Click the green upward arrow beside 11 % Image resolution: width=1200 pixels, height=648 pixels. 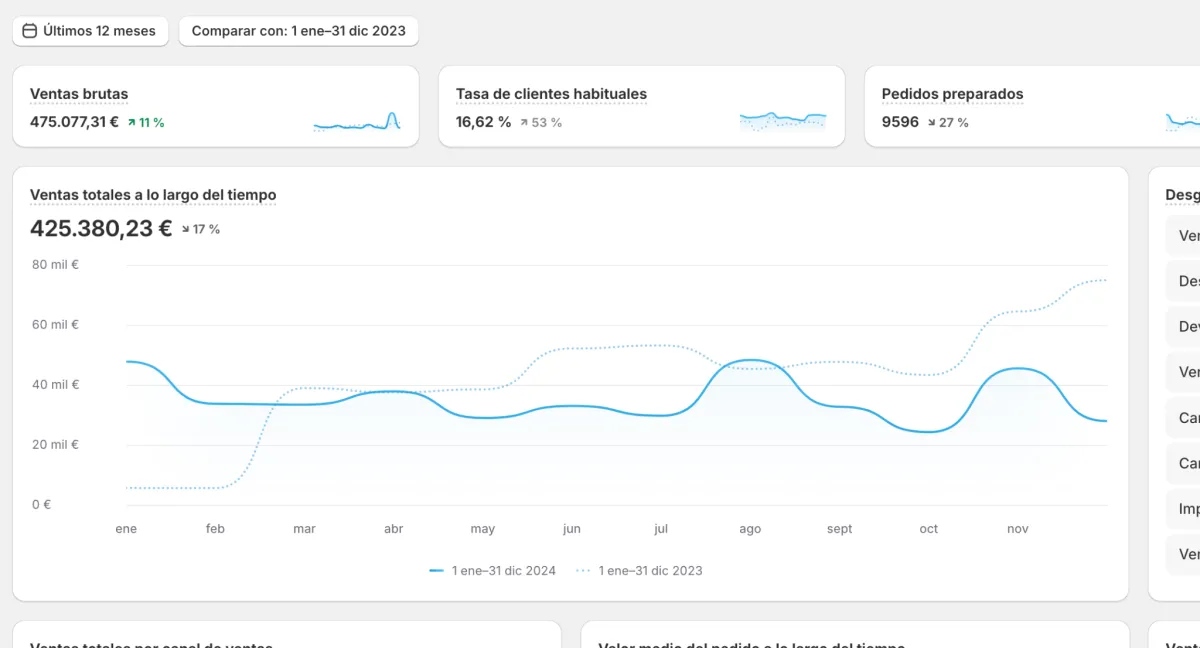pyautogui.click(x=131, y=123)
